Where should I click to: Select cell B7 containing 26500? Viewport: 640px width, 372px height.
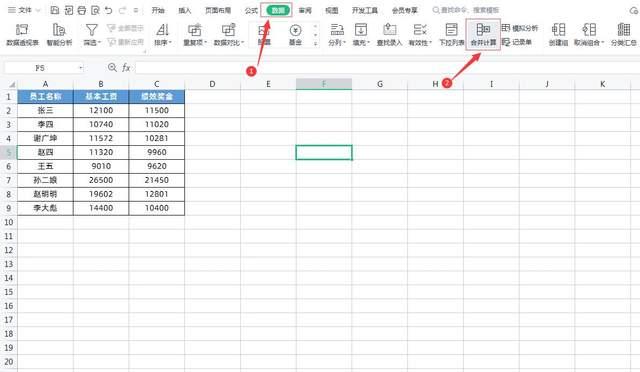click(101, 180)
